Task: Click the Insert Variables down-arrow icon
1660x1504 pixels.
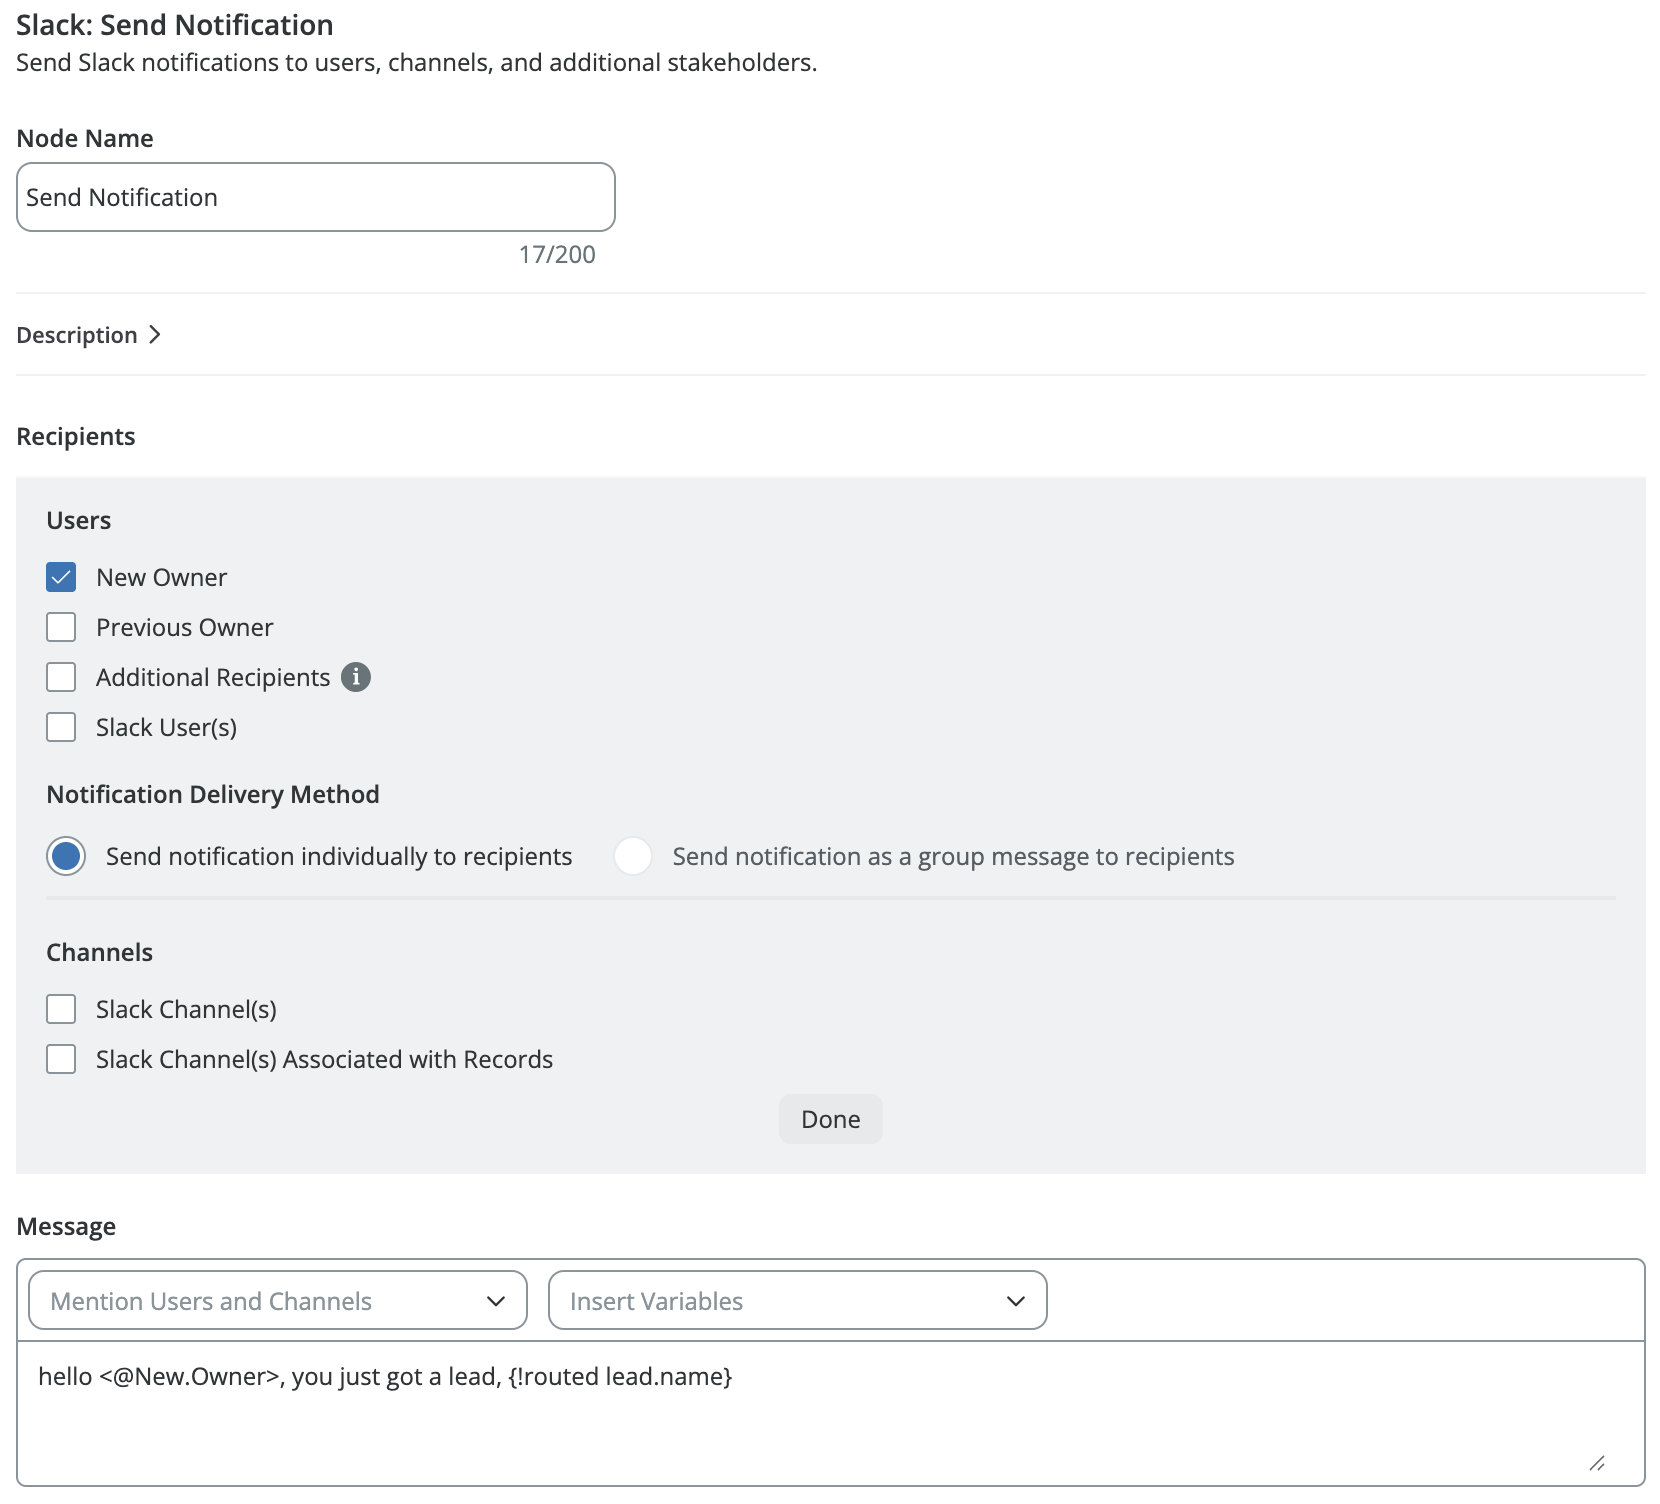Action: pyautogui.click(x=1016, y=1301)
